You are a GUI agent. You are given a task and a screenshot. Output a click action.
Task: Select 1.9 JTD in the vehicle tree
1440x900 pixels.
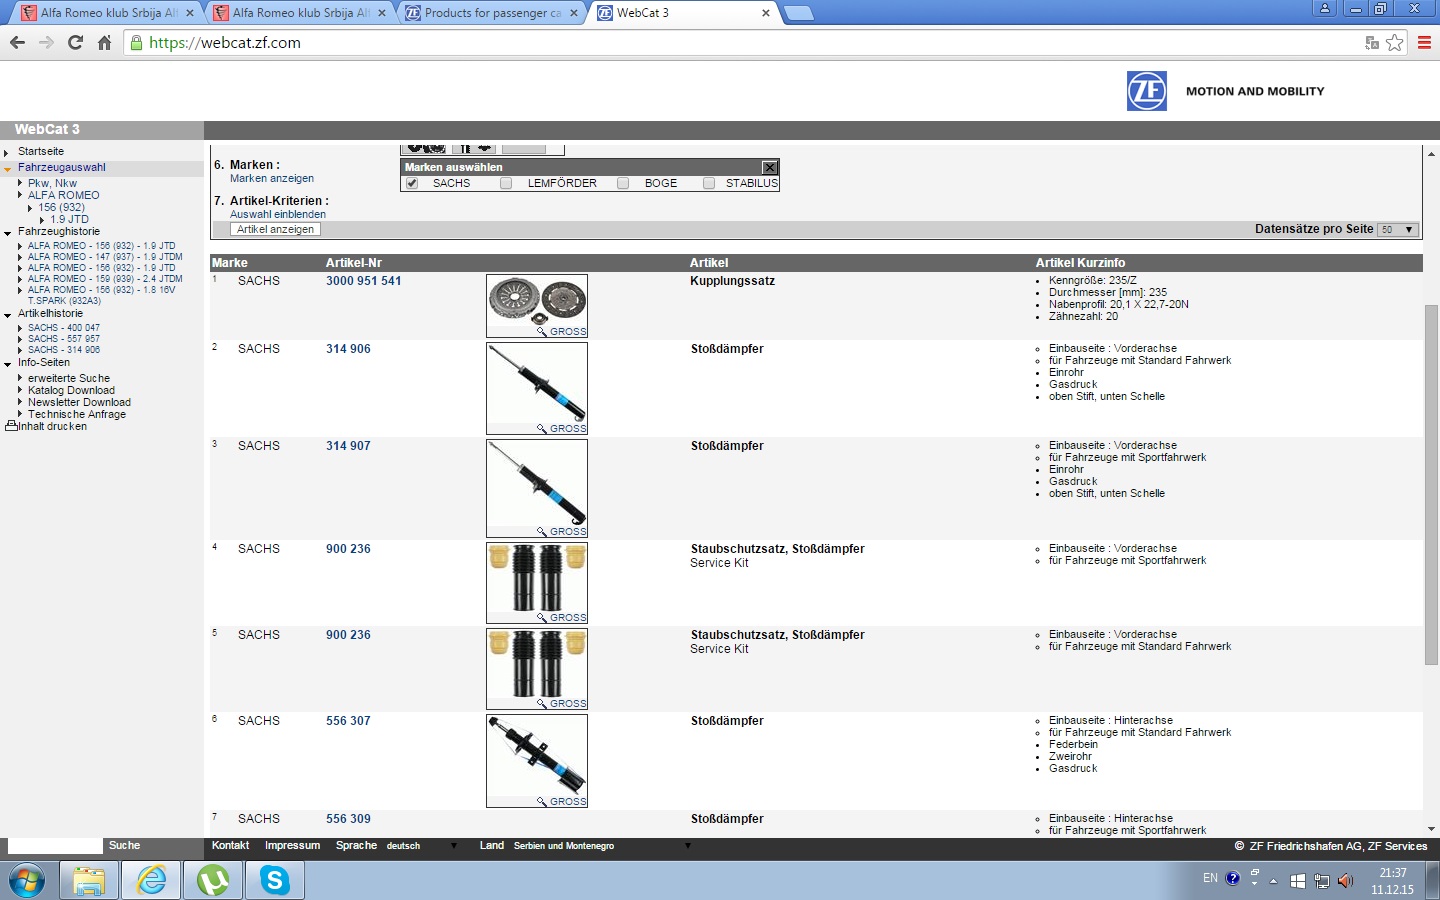pos(69,220)
